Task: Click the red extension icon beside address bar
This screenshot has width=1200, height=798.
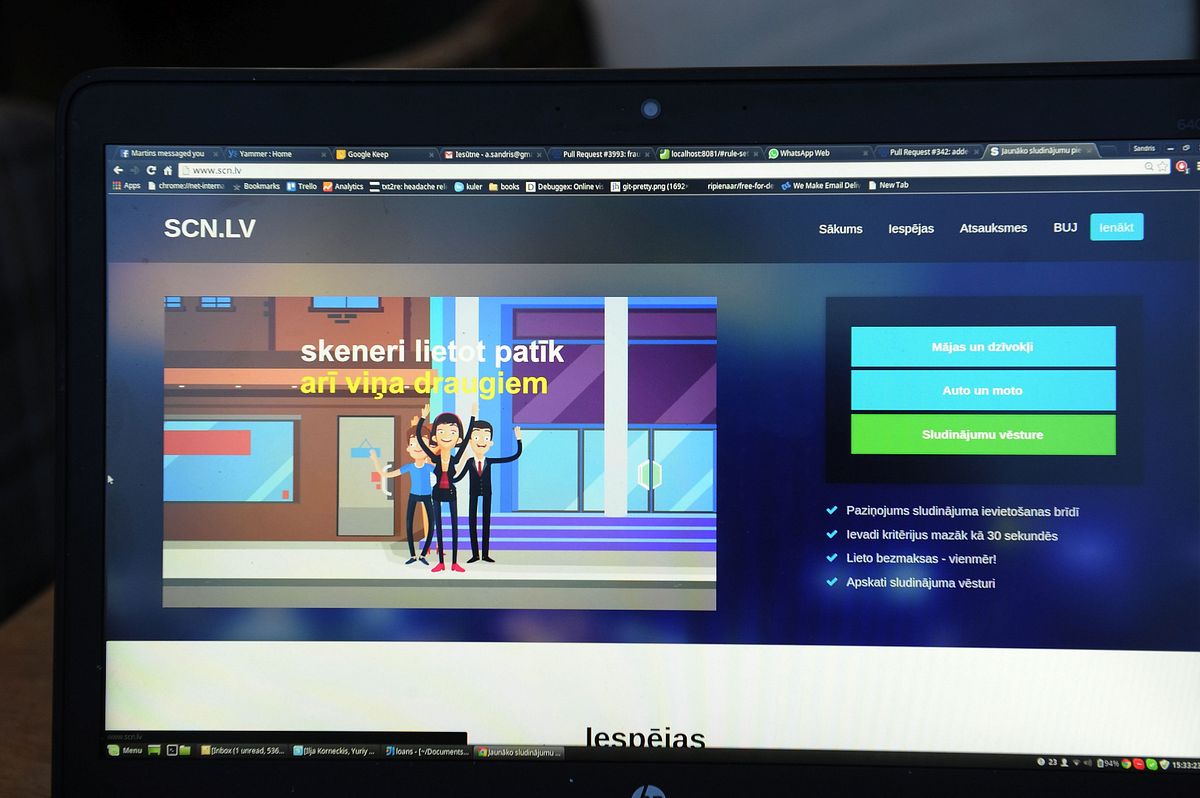Action: (1182, 167)
